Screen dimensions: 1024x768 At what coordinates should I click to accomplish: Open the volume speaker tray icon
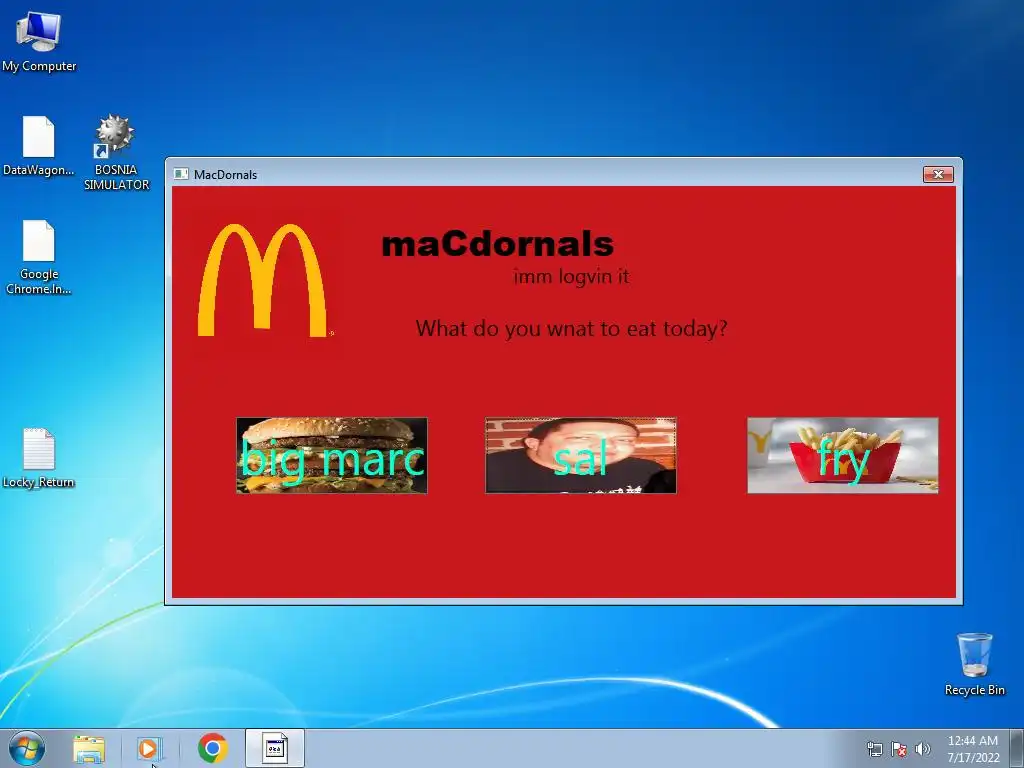(922, 749)
